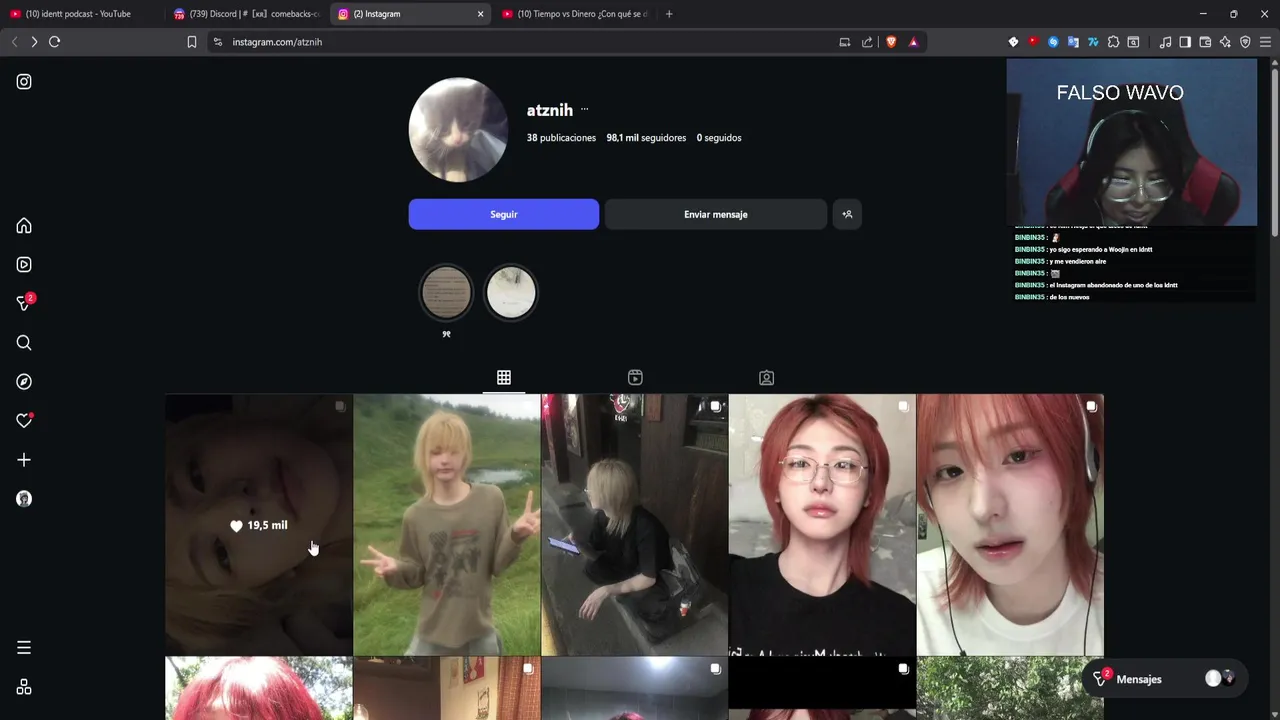Image resolution: width=1280 pixels, height=720 pixels.
Task: Click the suggest similar accounts icon button
Action: [x=847, y=214]
